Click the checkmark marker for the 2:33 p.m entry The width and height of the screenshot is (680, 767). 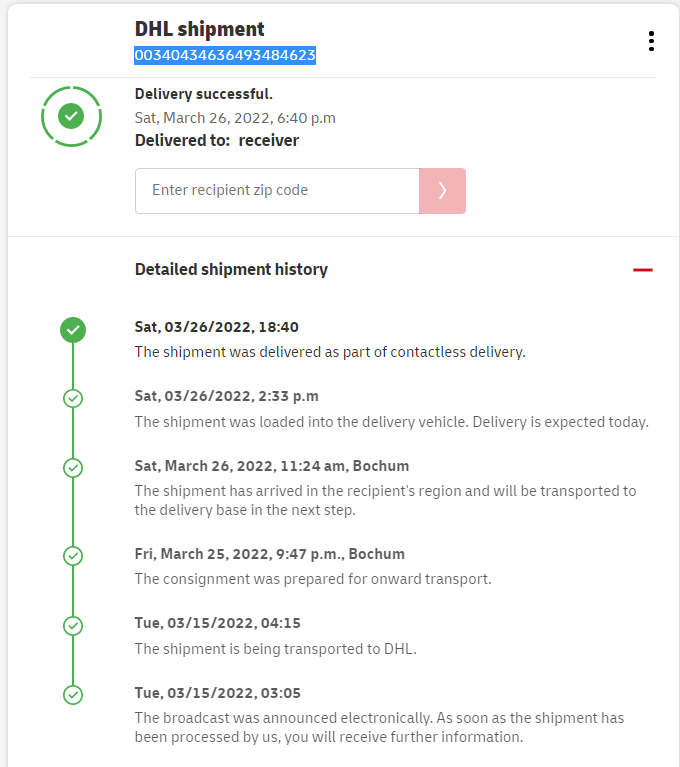click(x=73, y=398)
